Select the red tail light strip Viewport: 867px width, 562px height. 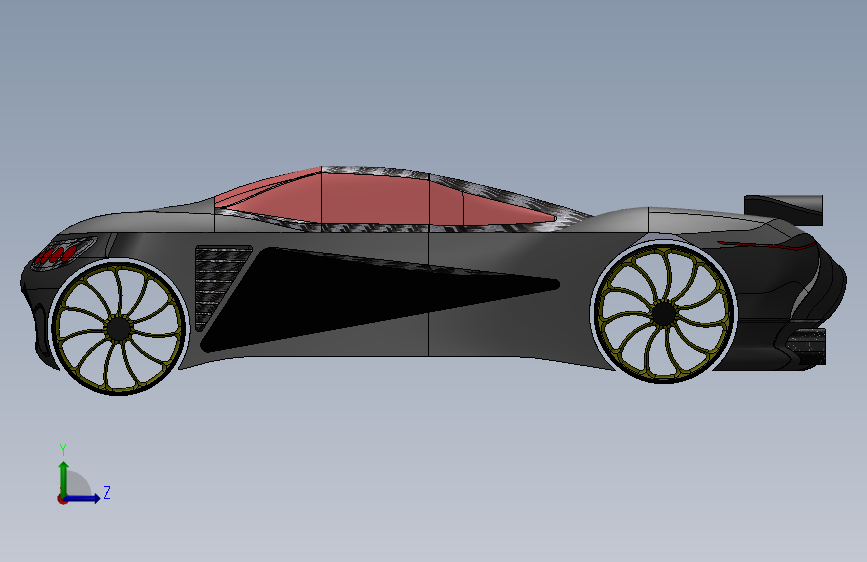[767, 245]
